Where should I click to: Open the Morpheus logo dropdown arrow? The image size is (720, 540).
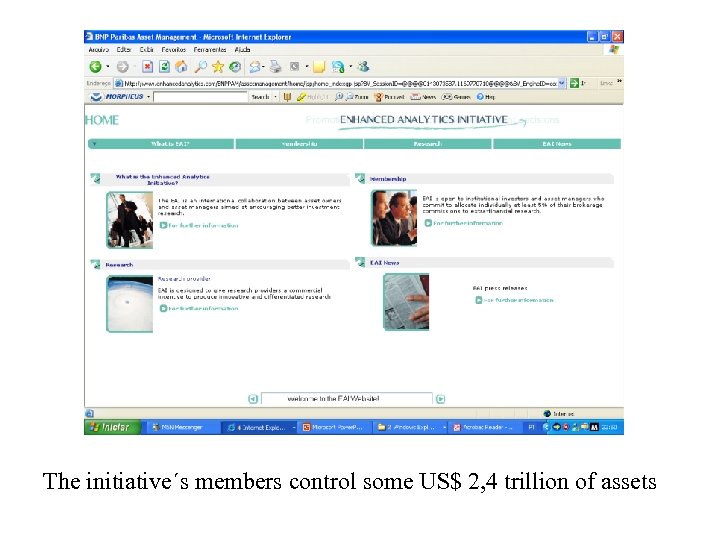148,97
